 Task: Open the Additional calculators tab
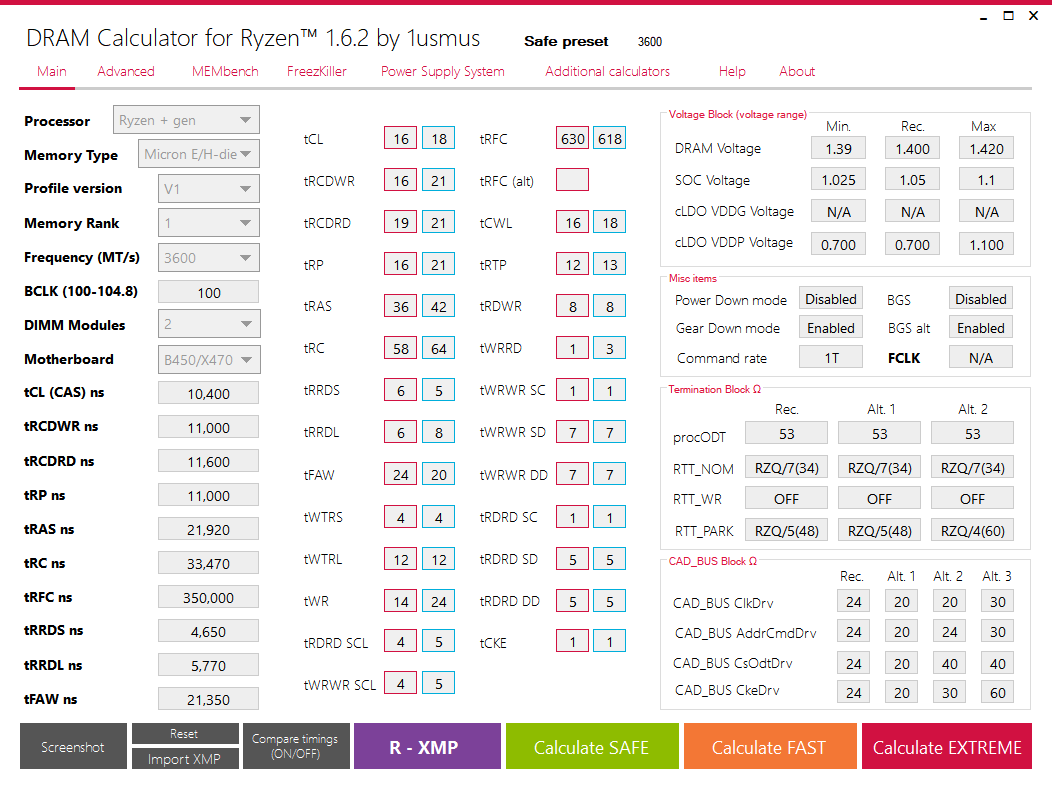[x=607, y=71]
